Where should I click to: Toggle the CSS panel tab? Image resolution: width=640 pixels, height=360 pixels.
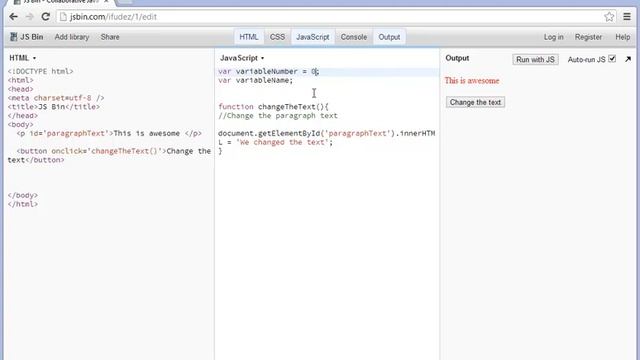277,37
